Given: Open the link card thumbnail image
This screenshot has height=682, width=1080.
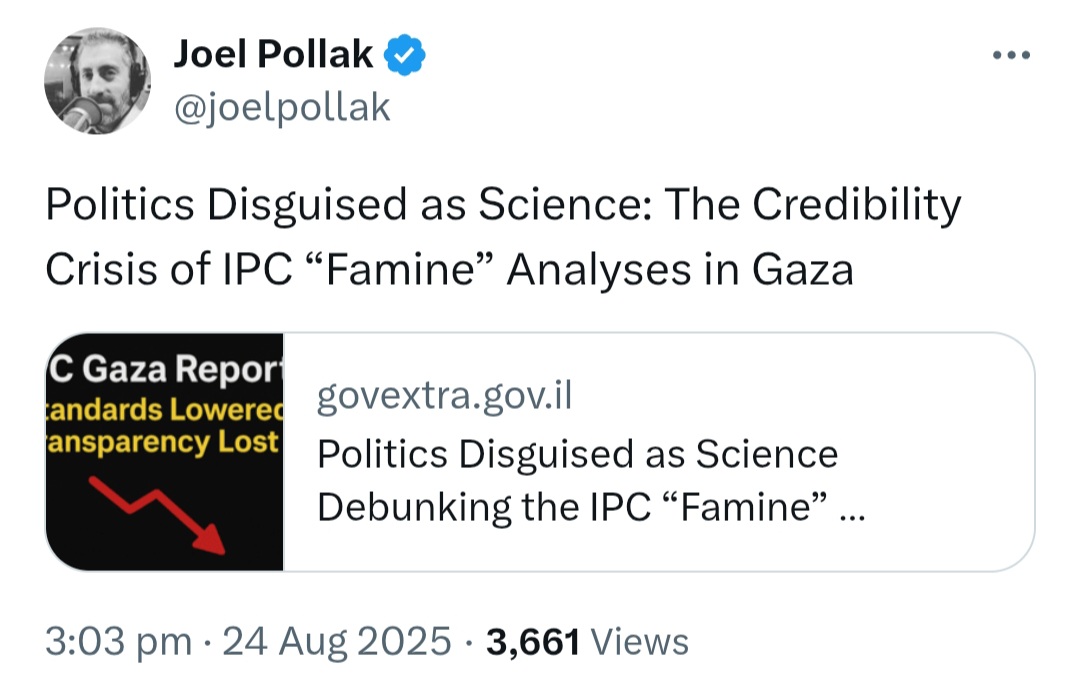Looking at the screenshot, I should 165,452.
